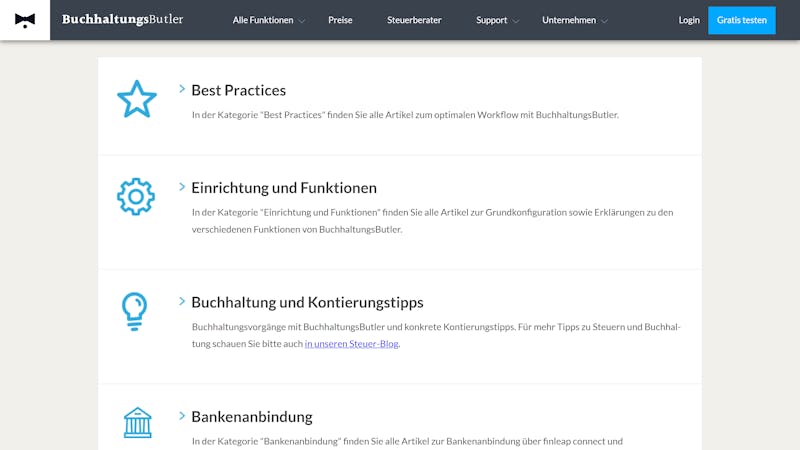Open the star icon for Best Practices
The height and width of the screenshot is (450, 800).
point(137,99)
